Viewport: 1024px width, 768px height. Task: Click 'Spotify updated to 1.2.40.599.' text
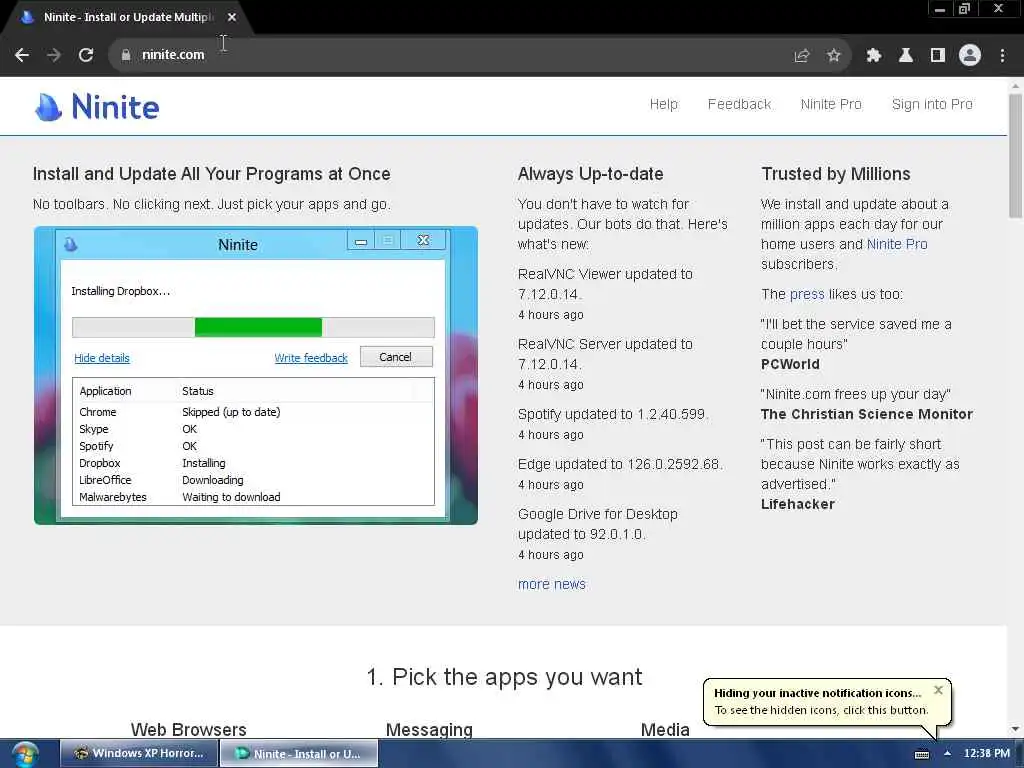613,415
